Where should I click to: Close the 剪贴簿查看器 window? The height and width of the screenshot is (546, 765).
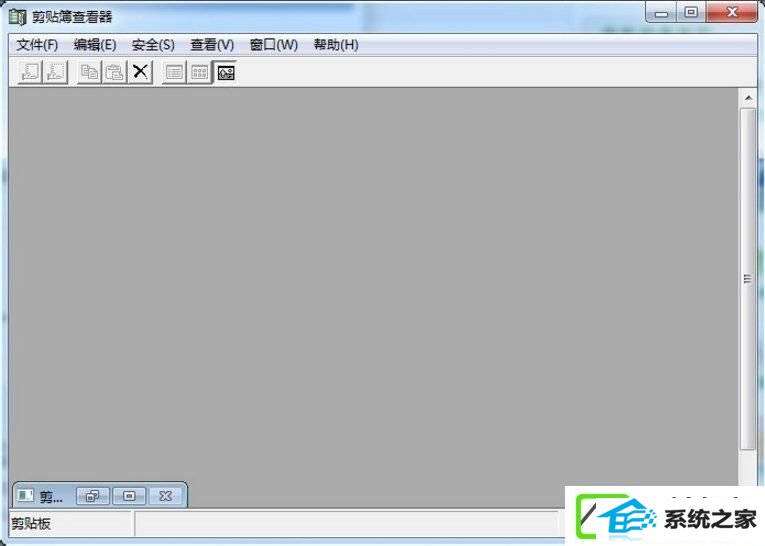732,13
